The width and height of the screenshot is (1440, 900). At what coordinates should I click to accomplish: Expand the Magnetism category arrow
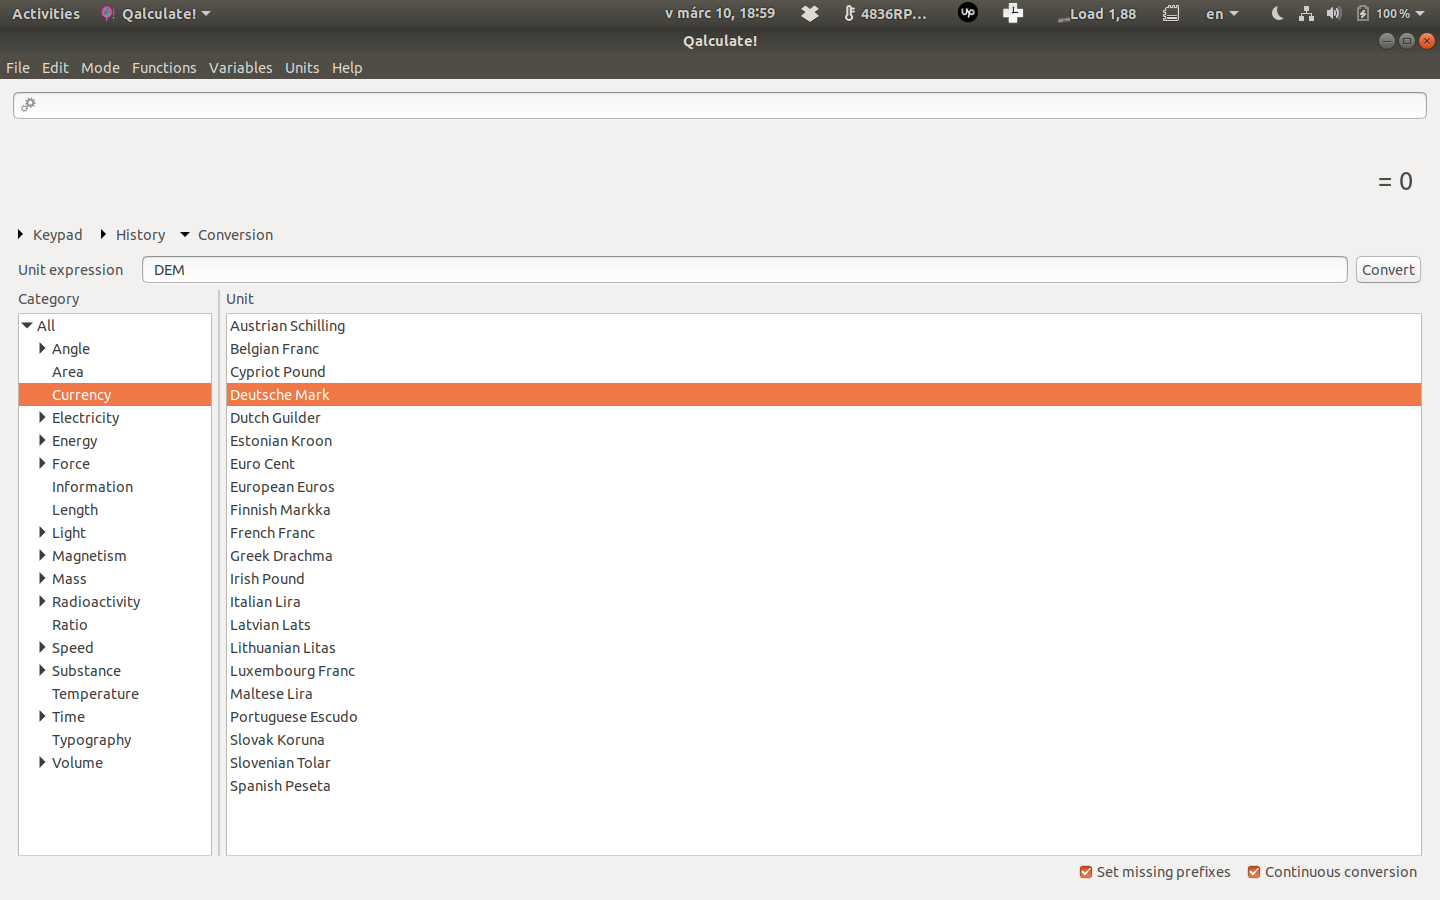tap(42, 556)
